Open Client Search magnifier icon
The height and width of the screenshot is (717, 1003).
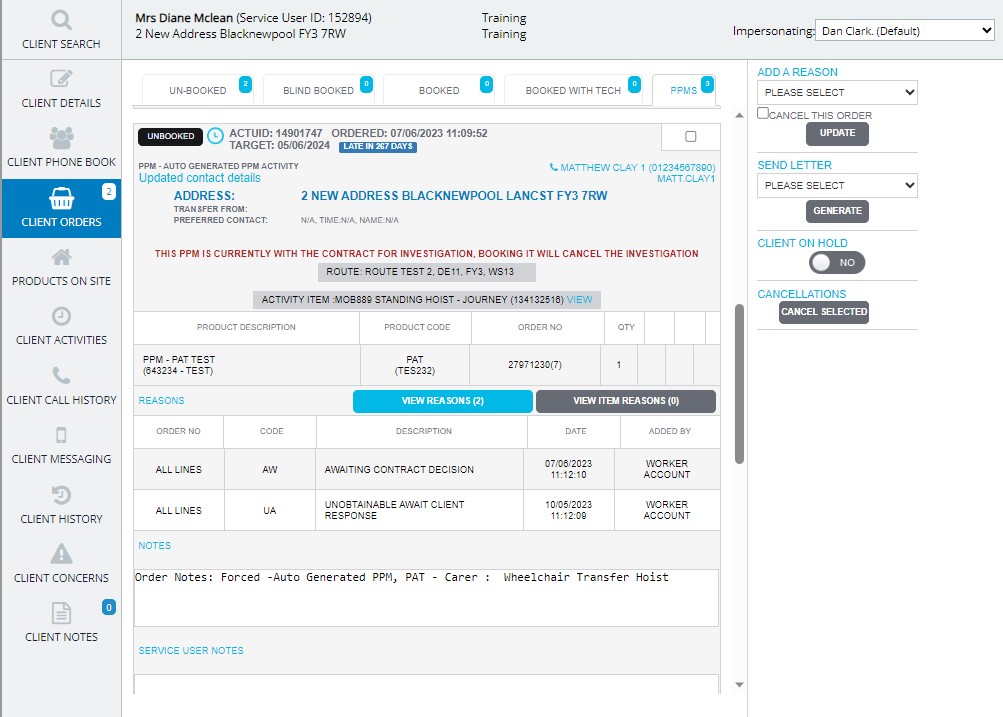point(61,20)
